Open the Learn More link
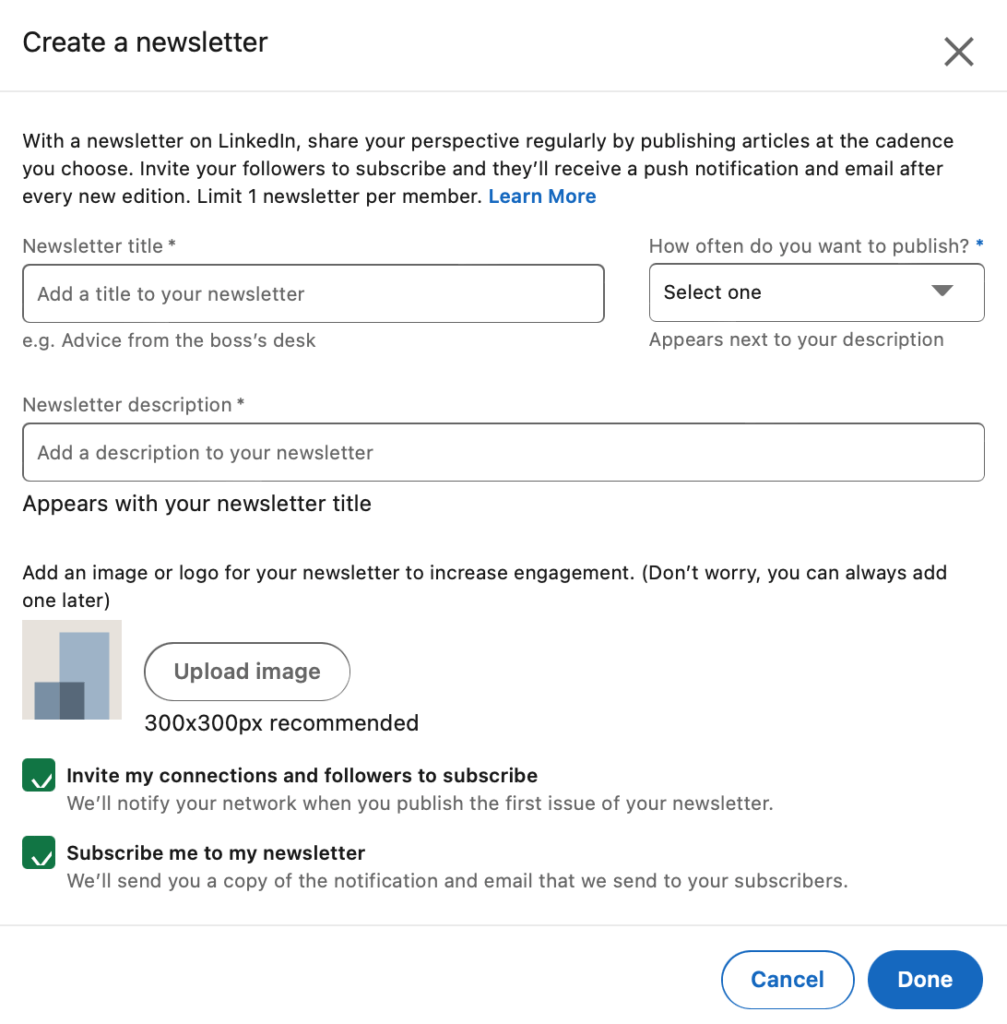Image resolution: width=1007 pixels, height=1024 pixels. [542, 197]
